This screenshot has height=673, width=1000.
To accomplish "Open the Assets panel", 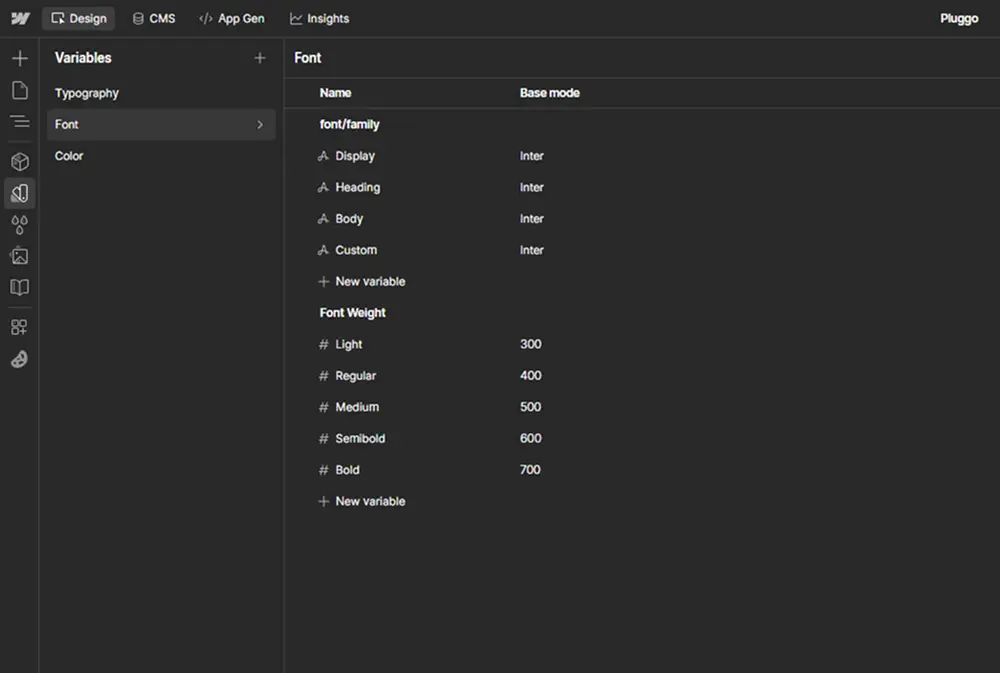I will coord(19,256).
